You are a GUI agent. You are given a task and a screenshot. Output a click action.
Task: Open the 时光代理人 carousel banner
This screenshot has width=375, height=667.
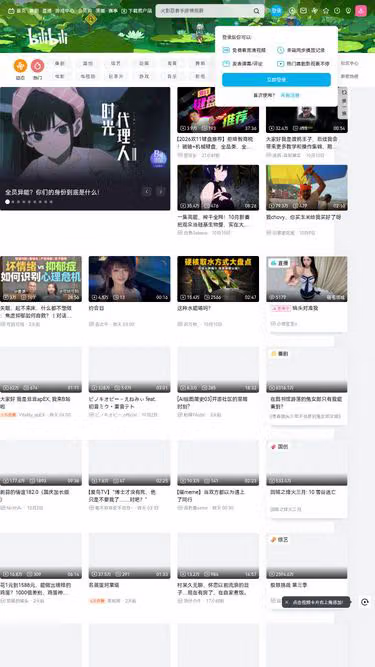(x=85, y=148)
